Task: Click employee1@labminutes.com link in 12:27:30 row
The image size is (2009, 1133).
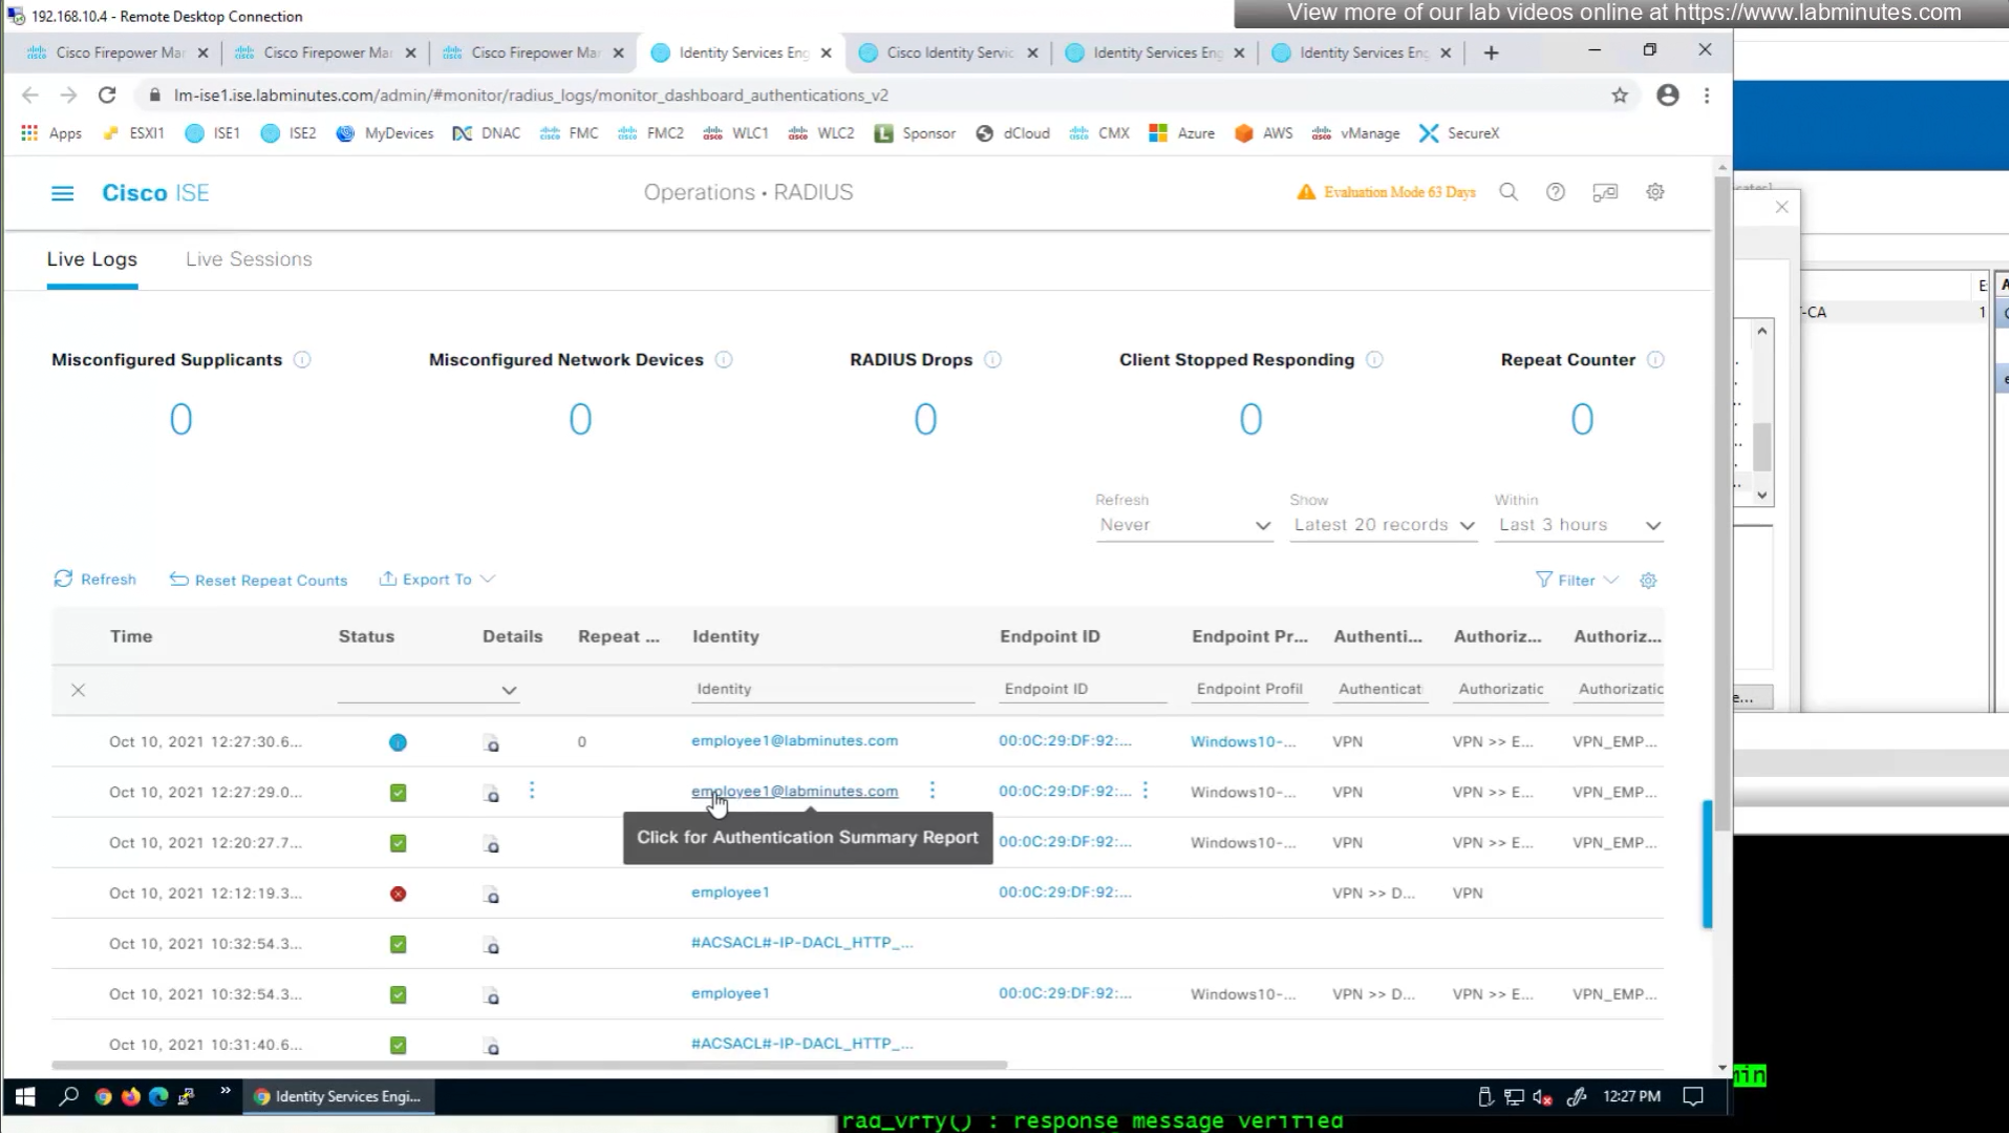Action: [x=794, y=741]
